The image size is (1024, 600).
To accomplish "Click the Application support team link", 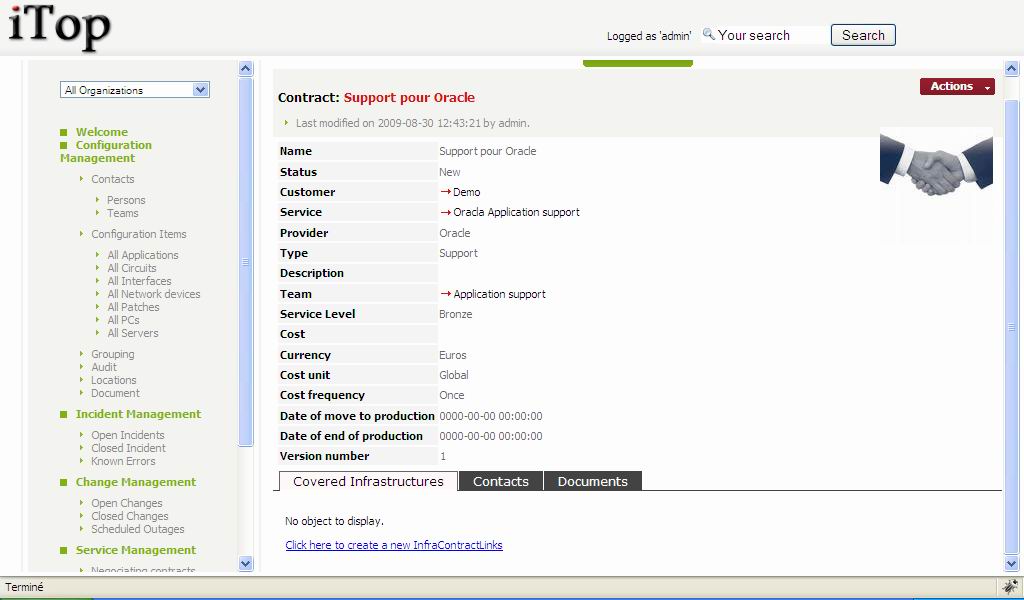I will click(500, 294).
